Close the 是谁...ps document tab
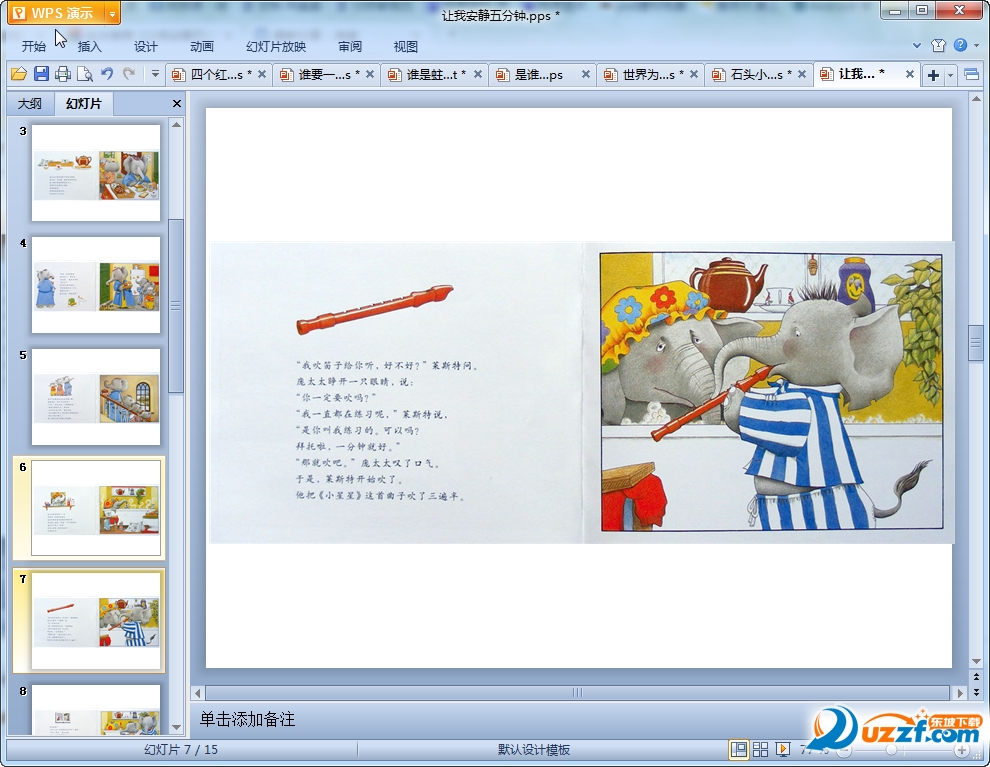Screen dimensions: 990x767 click(x=586, y=74)
